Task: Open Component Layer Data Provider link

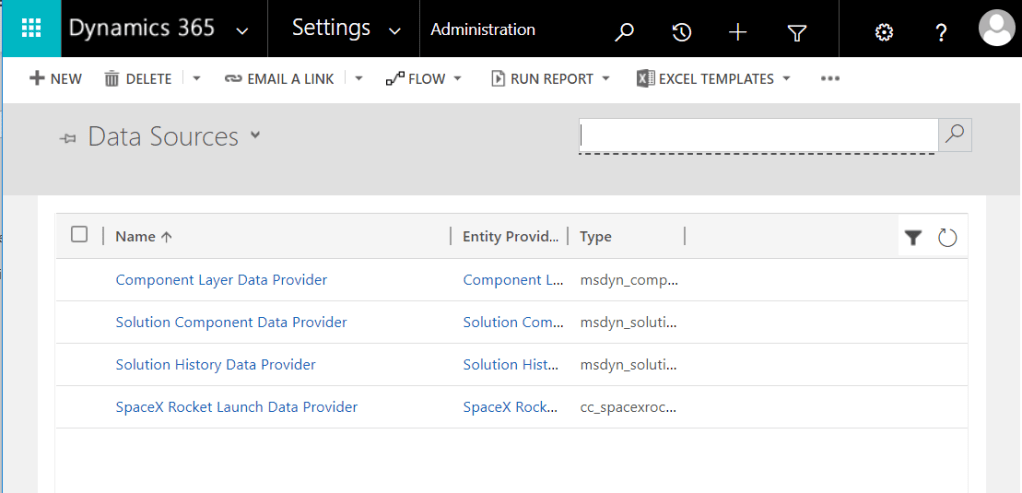Action: pos(221,280)
